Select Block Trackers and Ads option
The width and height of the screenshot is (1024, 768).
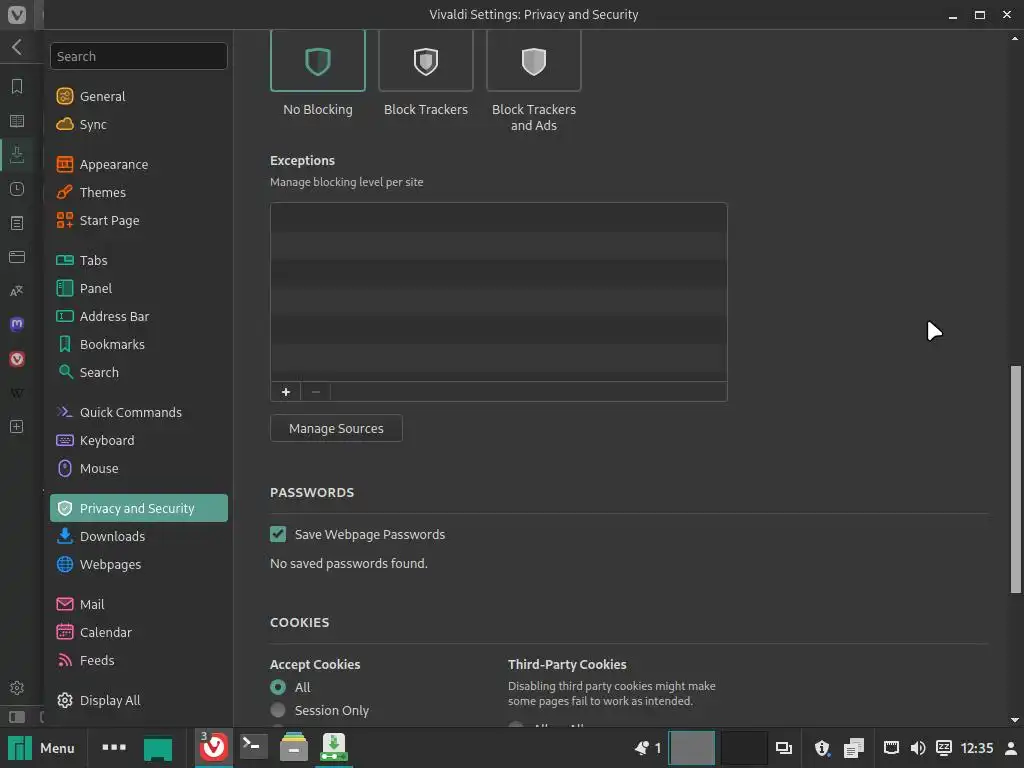(534, 61)
